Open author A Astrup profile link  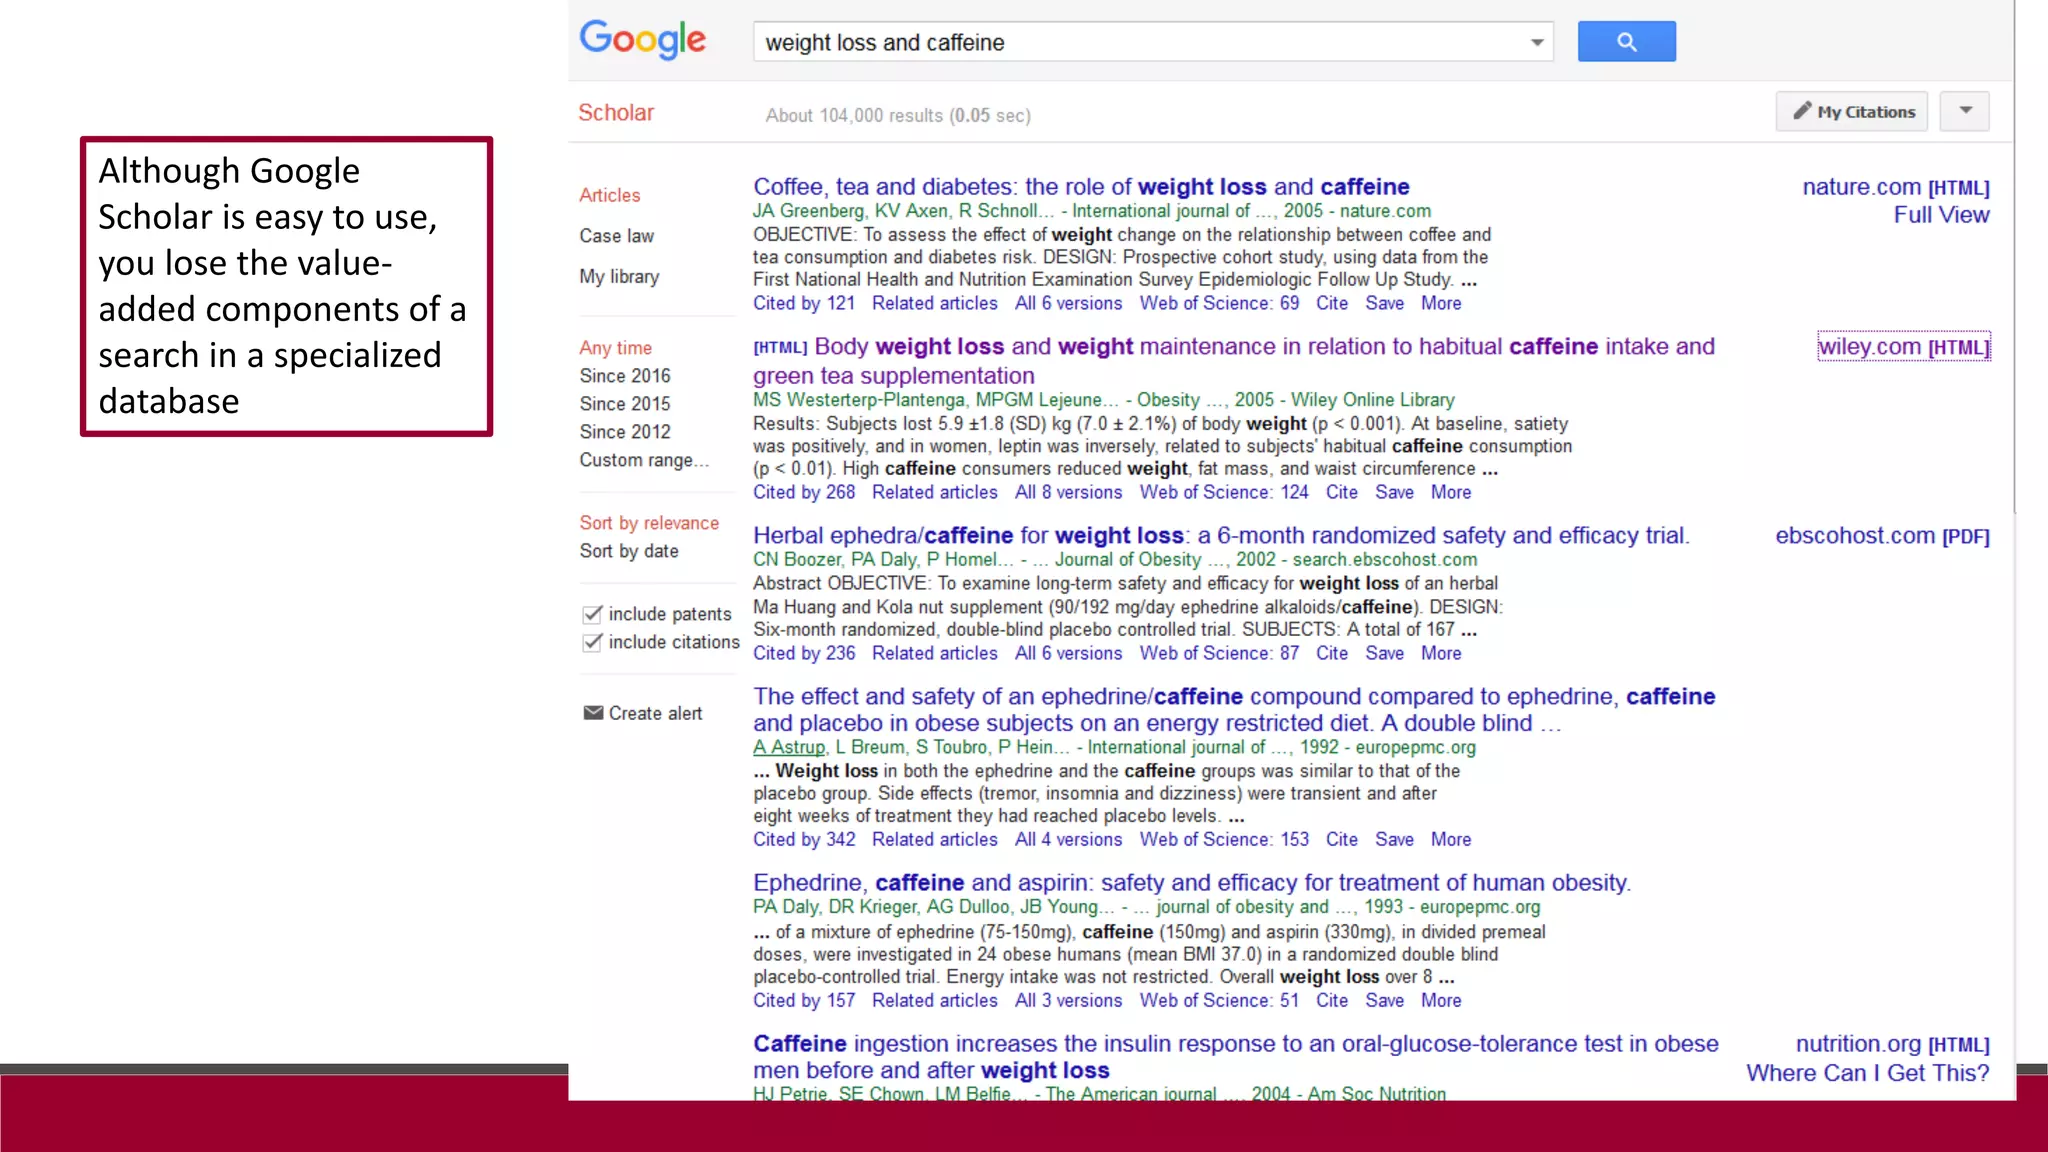coord(789,747)
